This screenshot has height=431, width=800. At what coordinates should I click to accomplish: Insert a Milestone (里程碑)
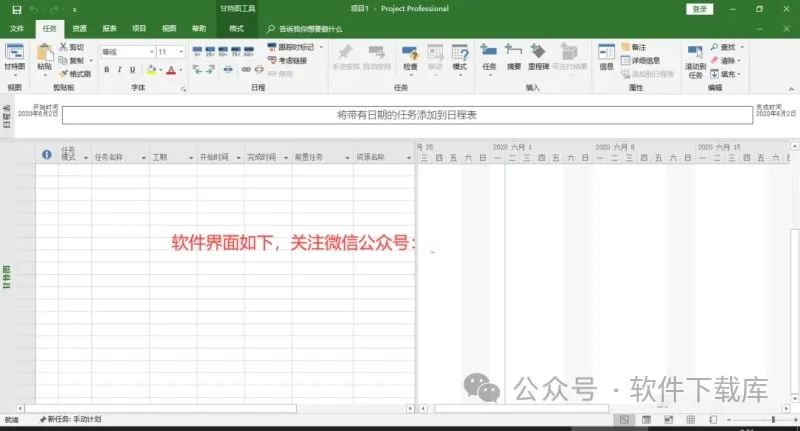pos(538,58)
